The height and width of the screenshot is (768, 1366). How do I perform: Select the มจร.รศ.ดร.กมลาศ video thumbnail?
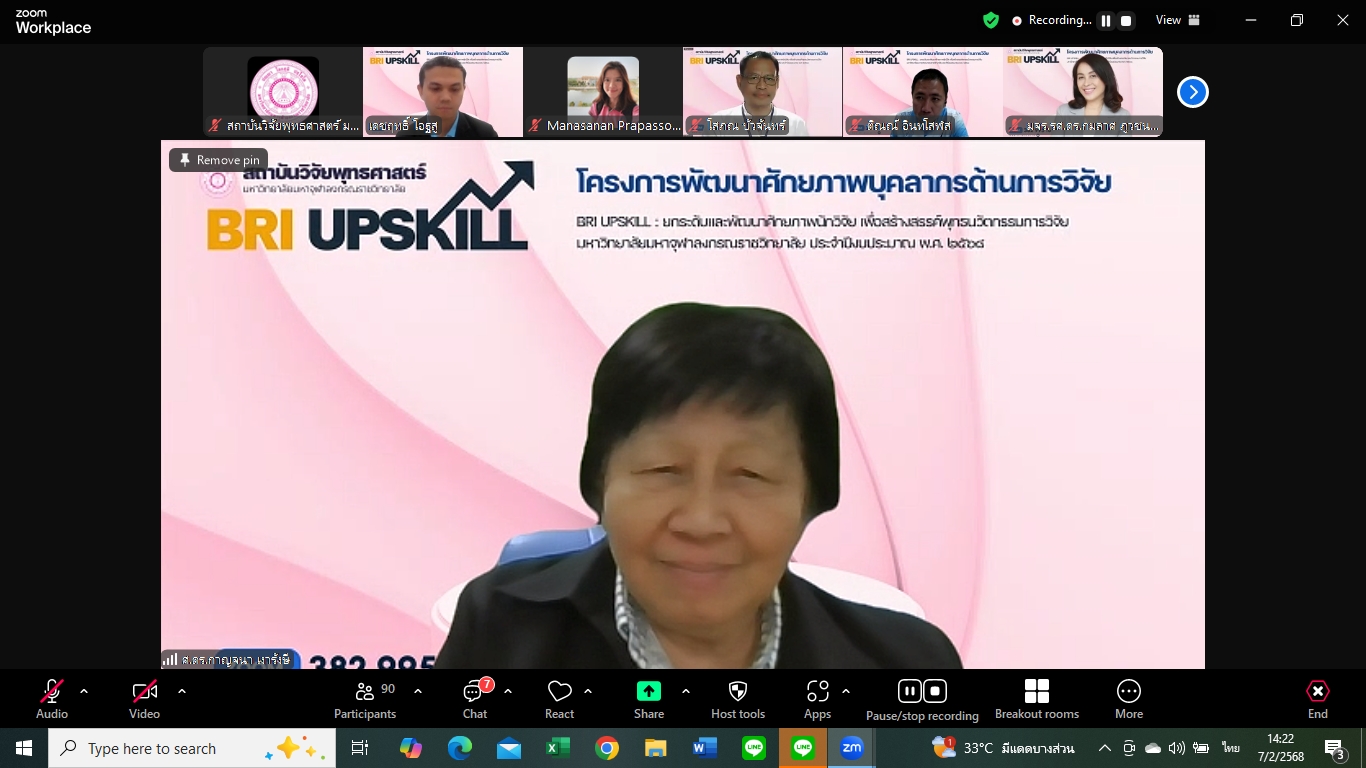1083,92
